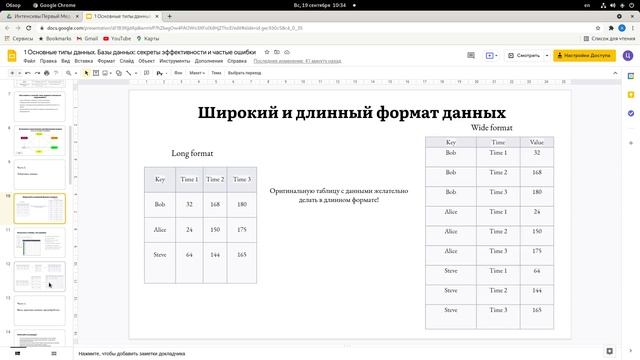The height and width of the screenshot is (360, 640).
Task: Open the Инструменты menu
Action: click(175, 61)
